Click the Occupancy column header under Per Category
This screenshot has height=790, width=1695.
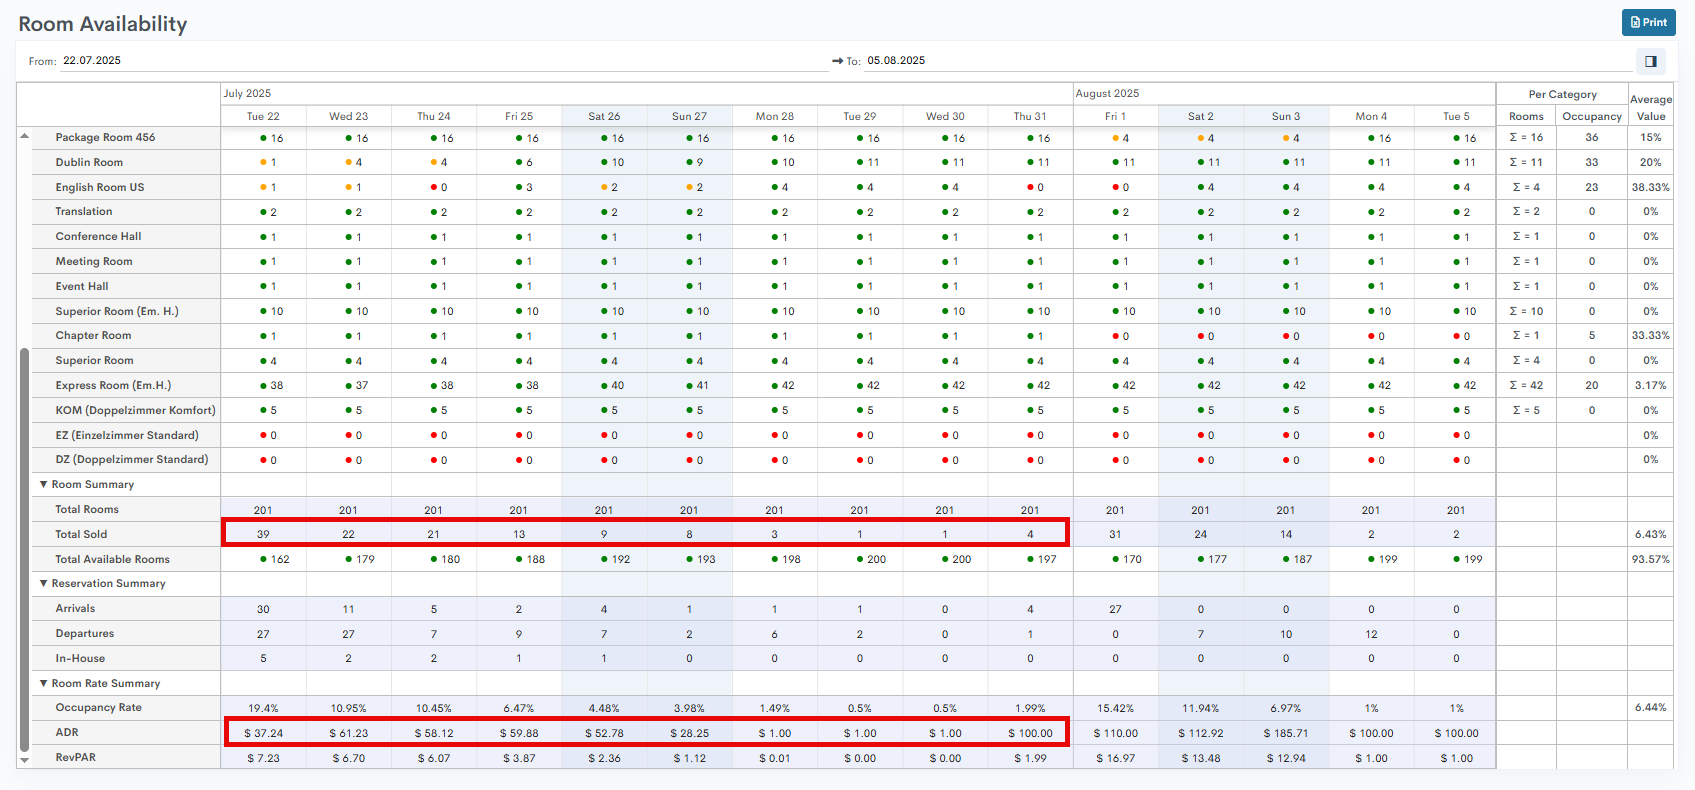(1591, 116)
